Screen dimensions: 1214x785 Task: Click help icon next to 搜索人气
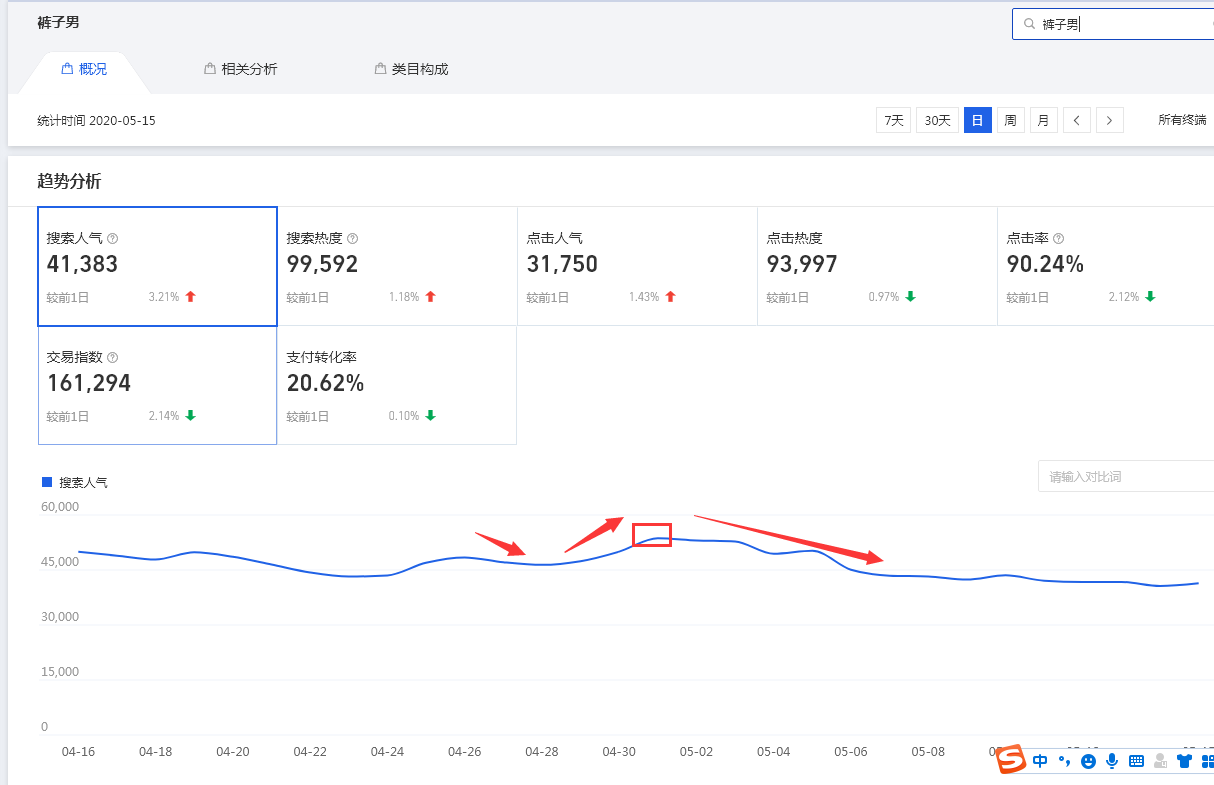[113, 239]
